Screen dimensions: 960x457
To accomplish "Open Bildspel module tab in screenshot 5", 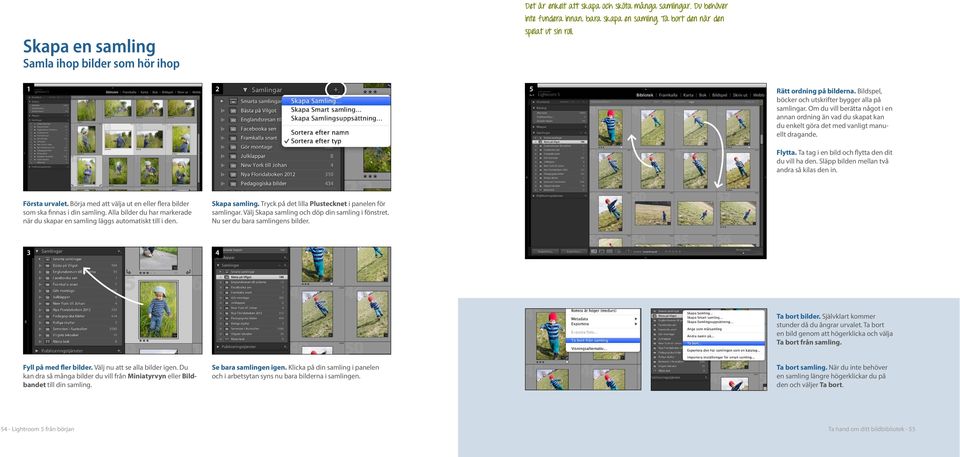I will (719, 95).
